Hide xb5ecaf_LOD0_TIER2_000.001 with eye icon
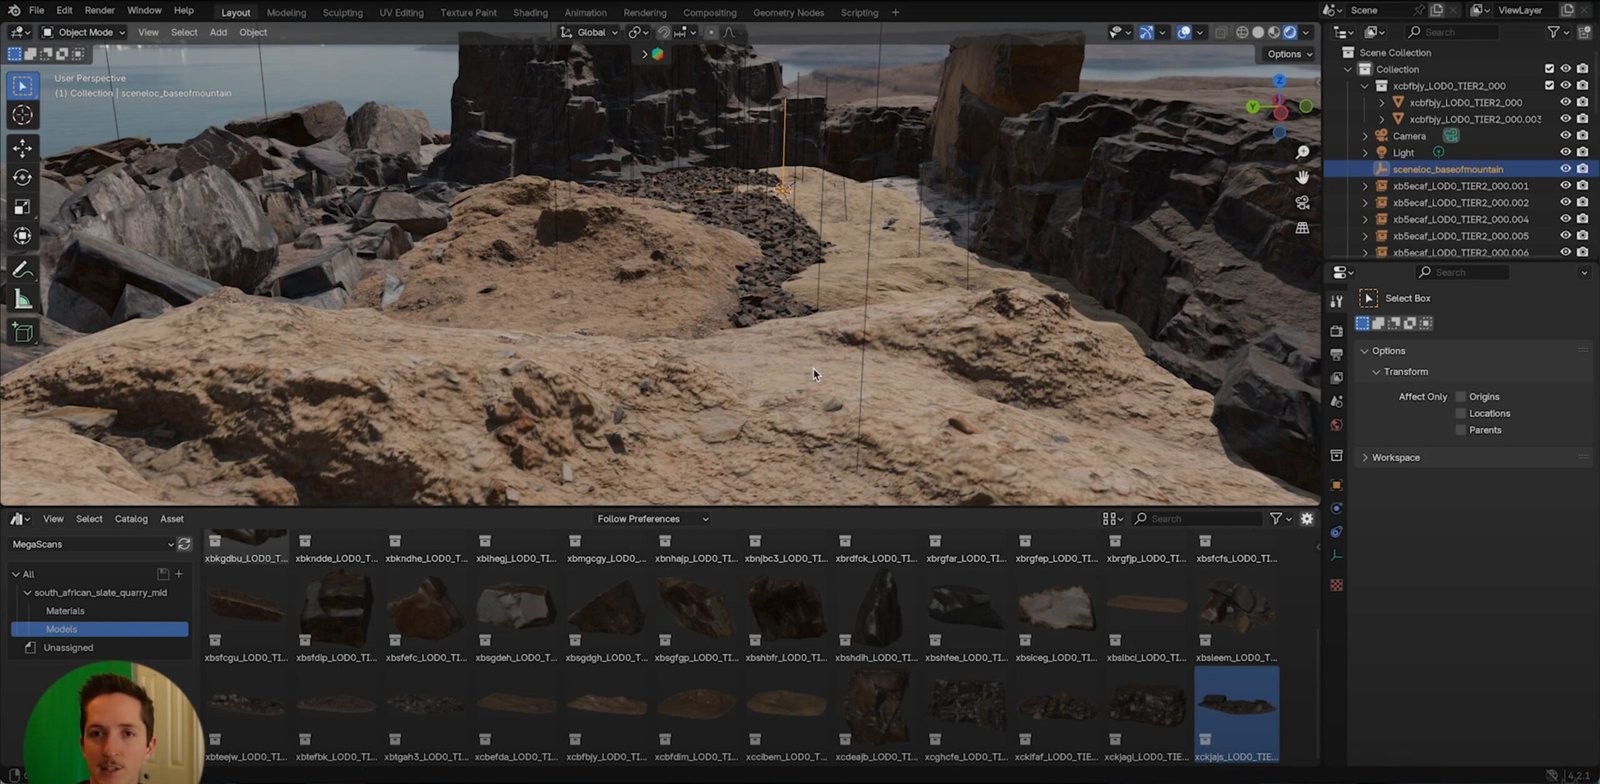Viewport: 1600px width, 784px height. point(1566,186)
